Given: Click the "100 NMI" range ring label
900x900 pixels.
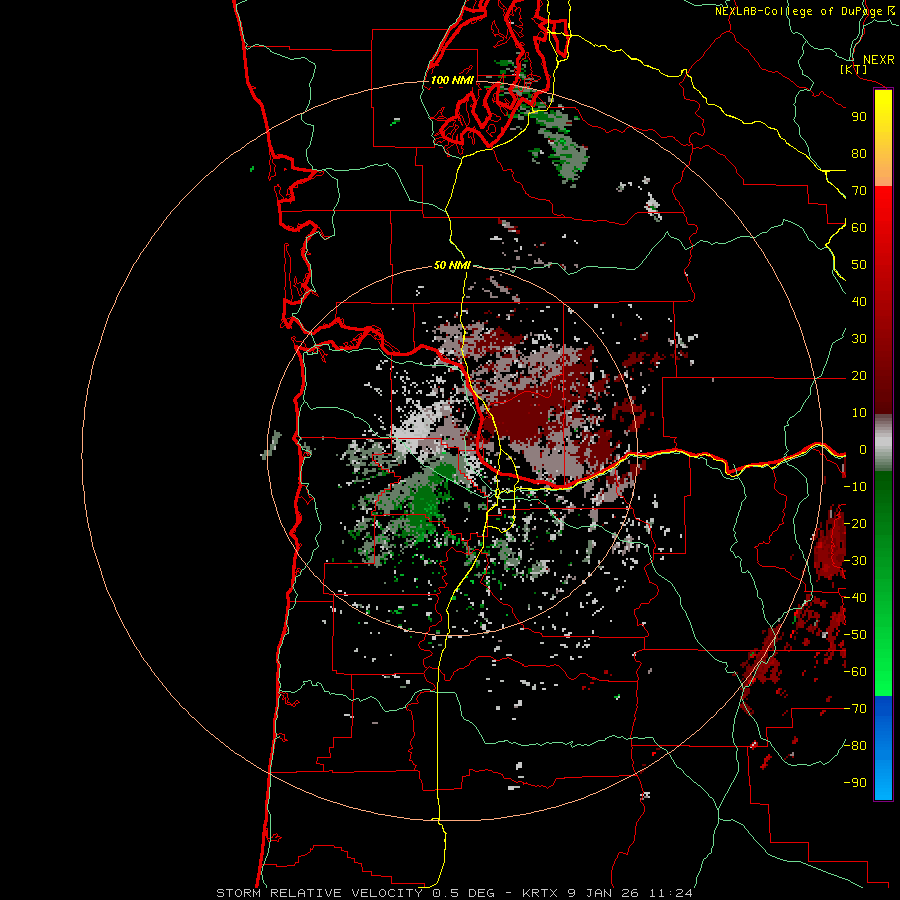Looking at the screenshot, I should (452, 80).
